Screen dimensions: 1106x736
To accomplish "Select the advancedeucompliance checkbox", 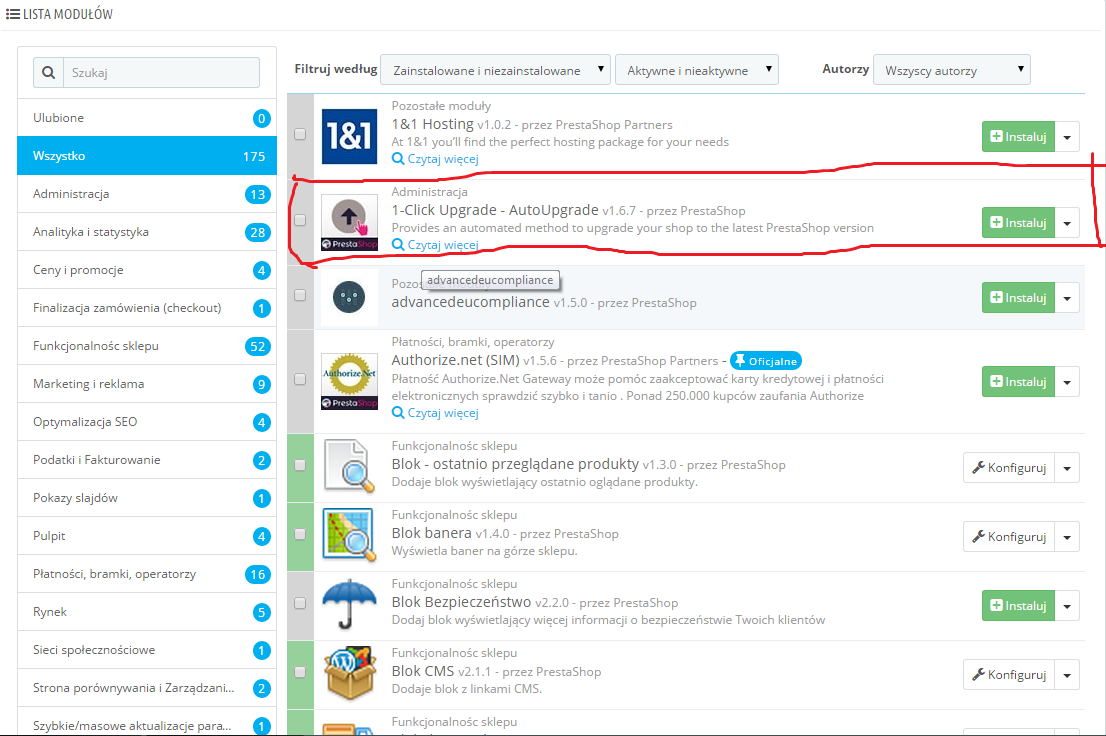I will pos(300,295).
